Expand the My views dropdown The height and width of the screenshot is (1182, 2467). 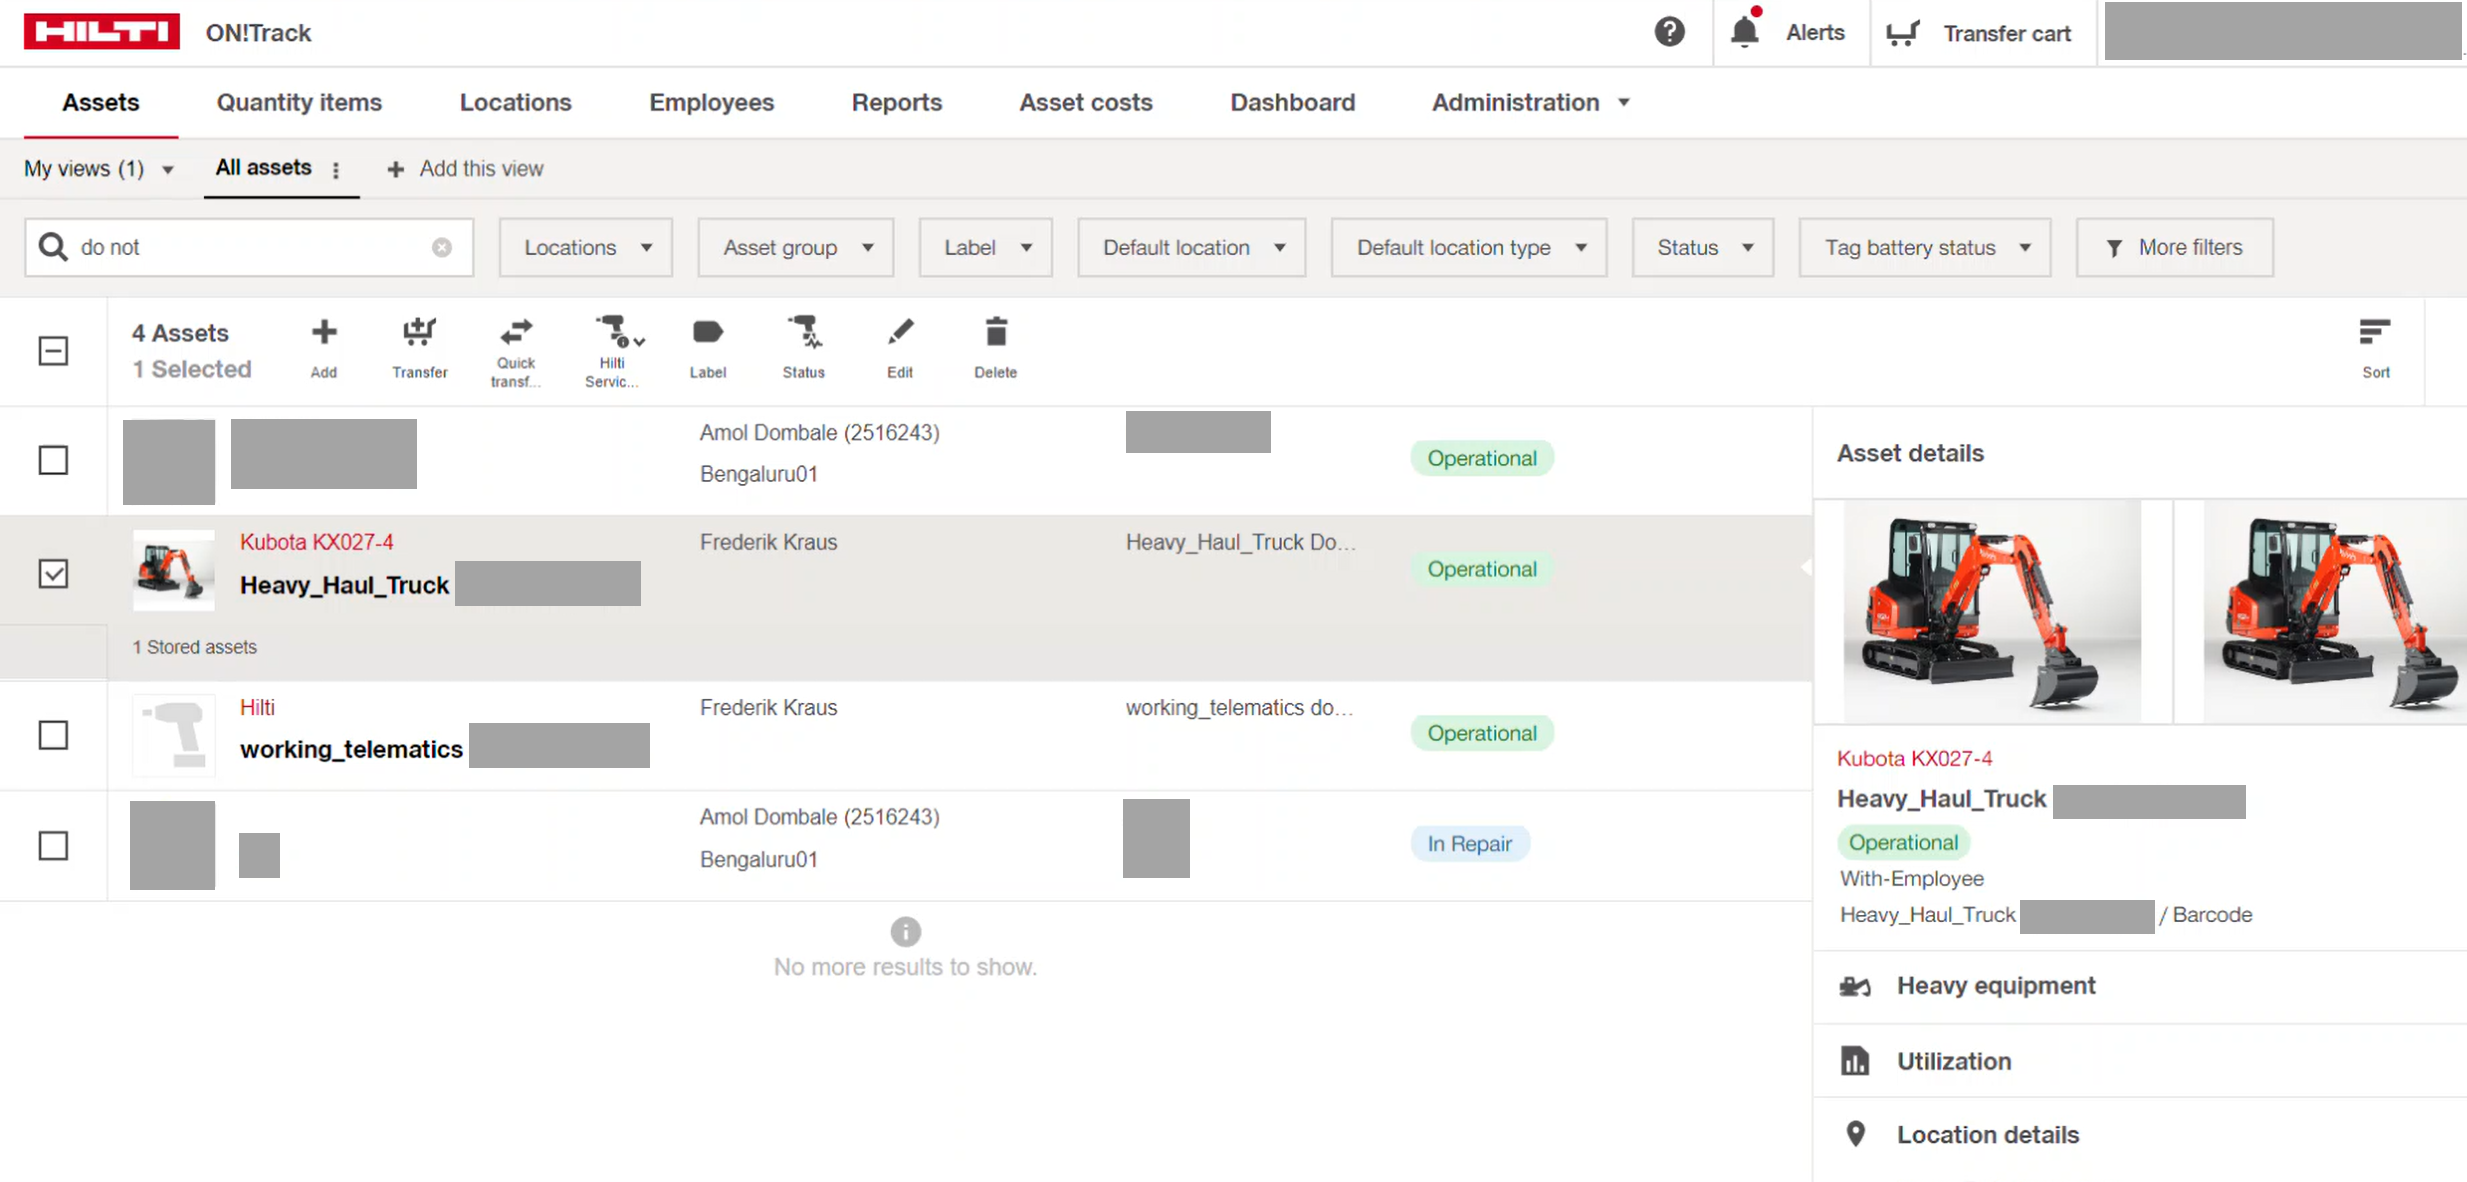[100, 169]
